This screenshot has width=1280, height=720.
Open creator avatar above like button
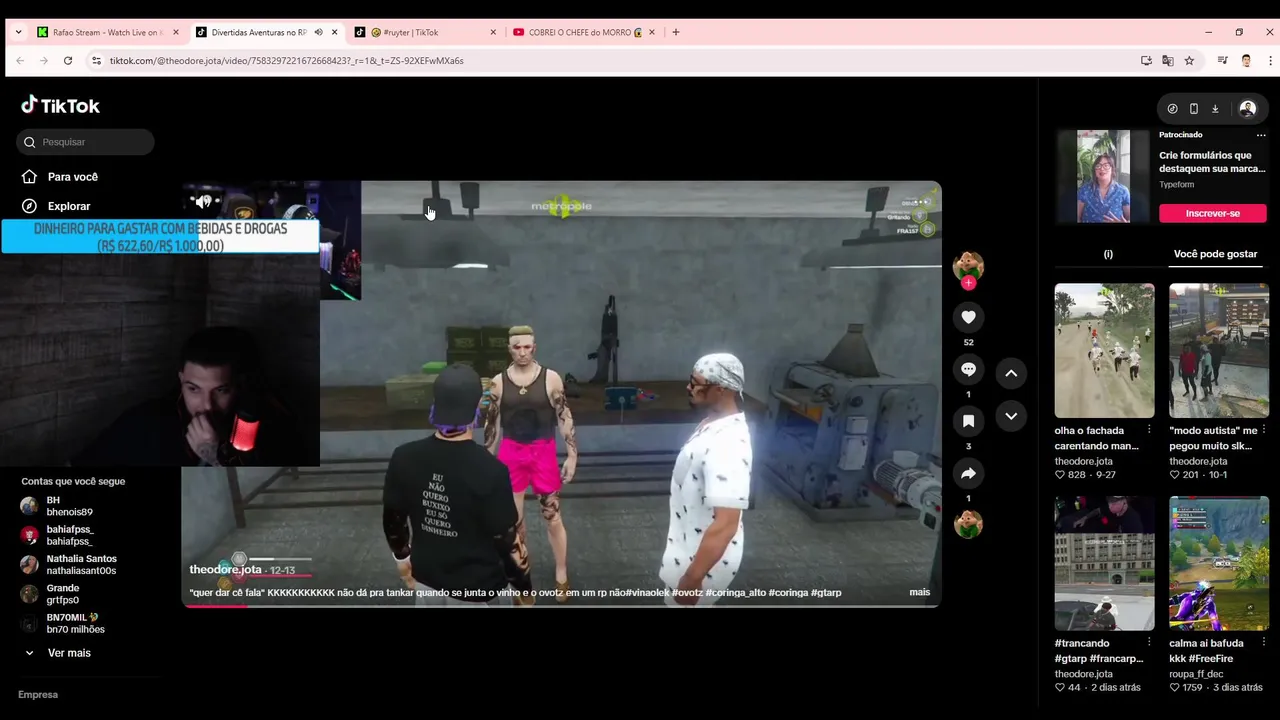[x=968, y=265]
